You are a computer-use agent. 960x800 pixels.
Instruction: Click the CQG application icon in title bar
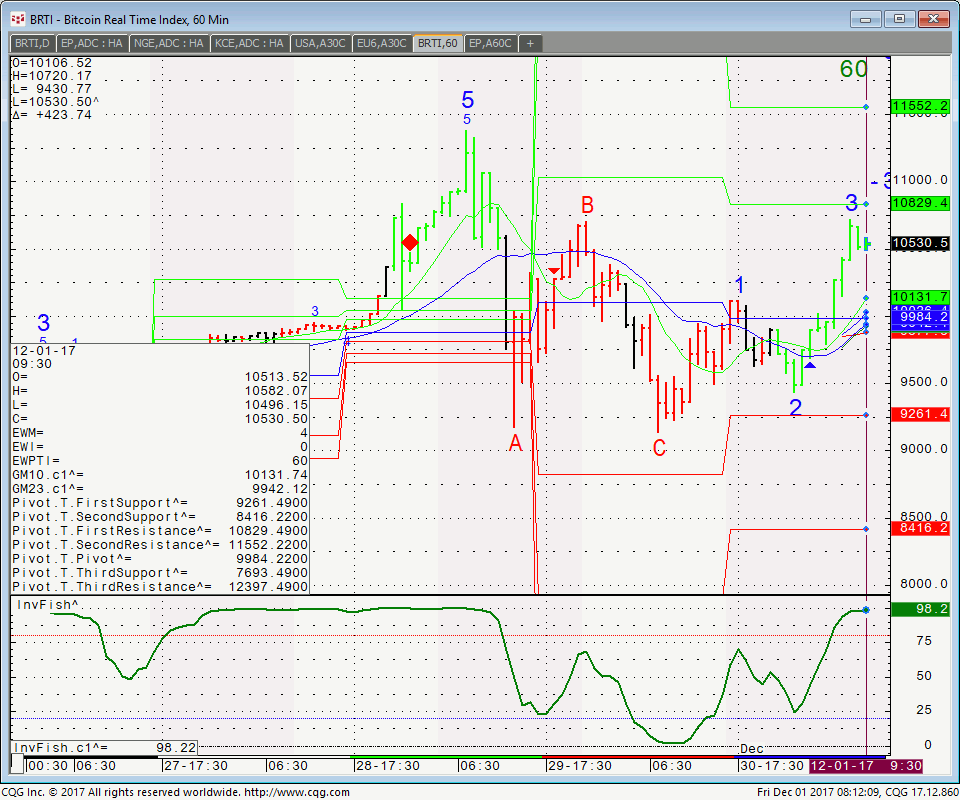tap(18, 20)
